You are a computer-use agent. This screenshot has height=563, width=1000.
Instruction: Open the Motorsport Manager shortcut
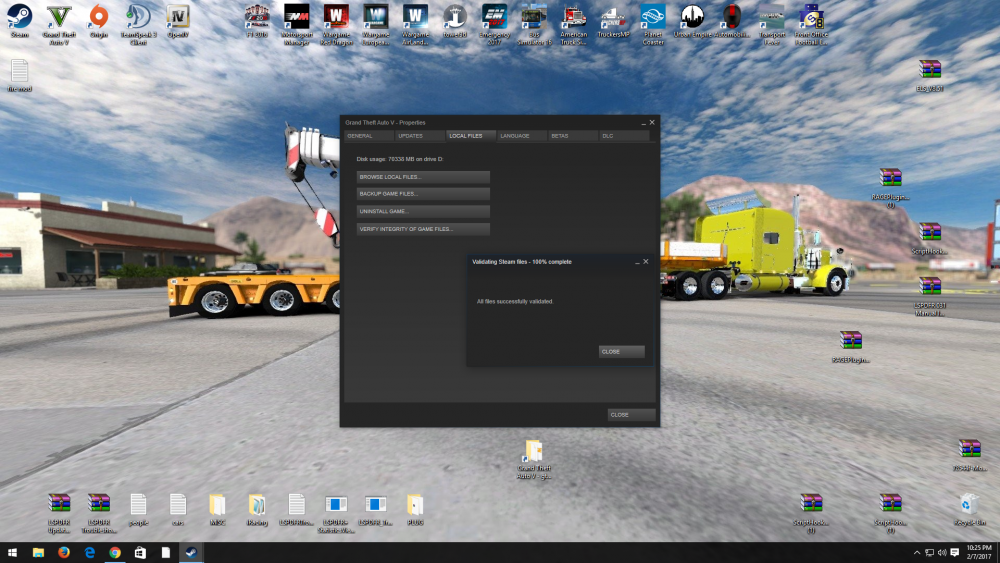(296, 24)
